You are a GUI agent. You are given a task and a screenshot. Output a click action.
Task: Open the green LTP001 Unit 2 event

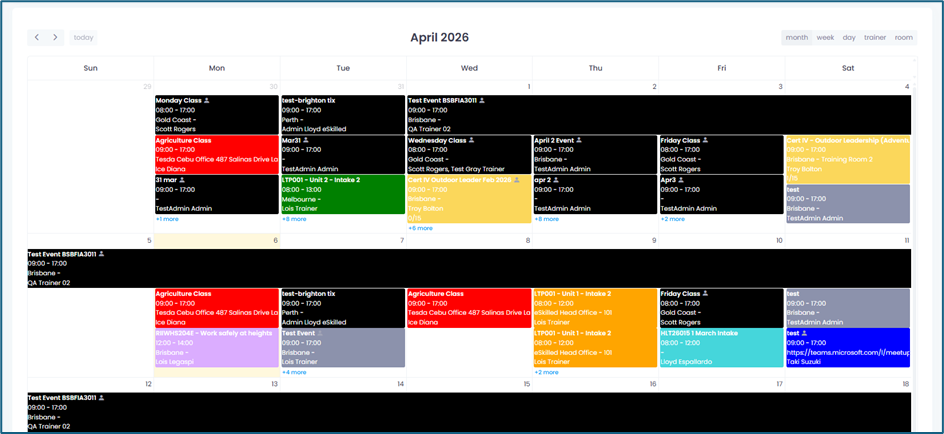pyautogui.click(x=343, y=194)
